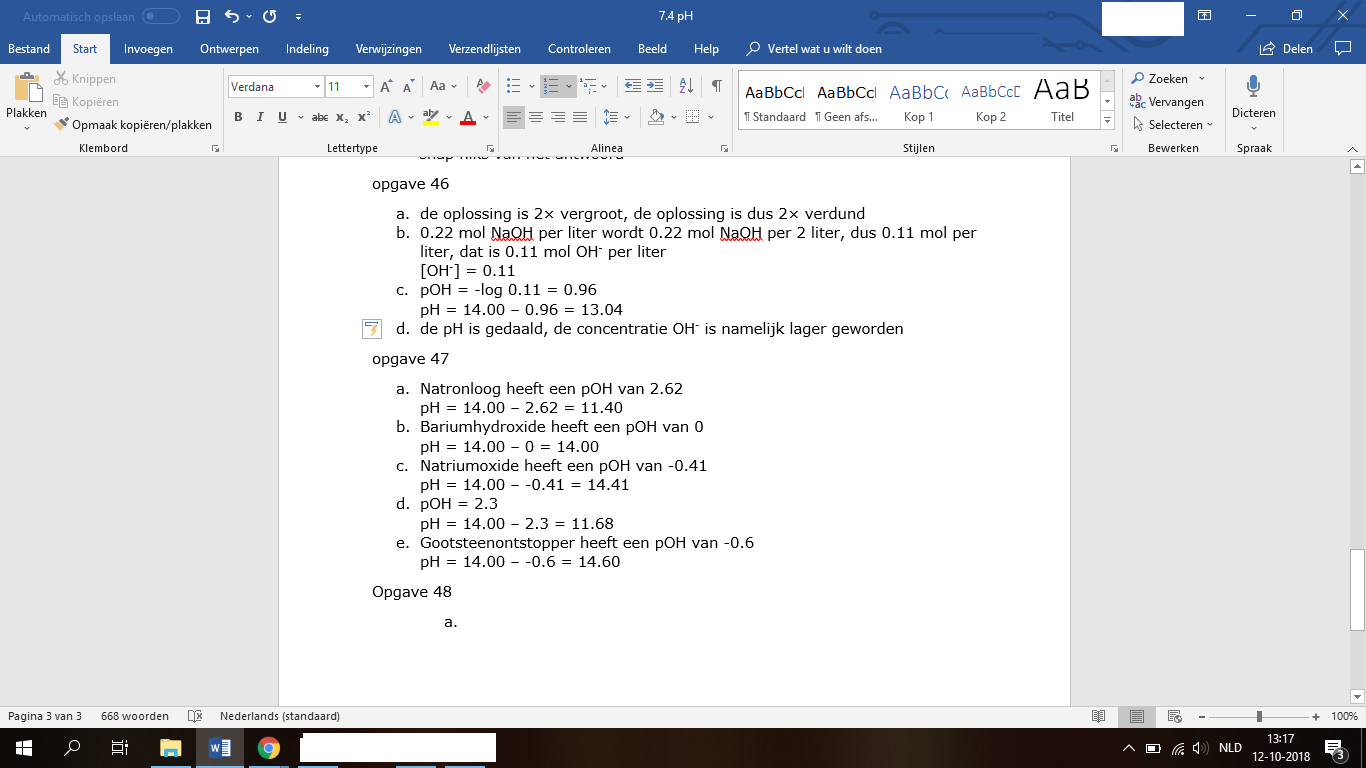
Task: Toggle show paragraph marks
Action: pyautogui.click(x=717, y=87)
